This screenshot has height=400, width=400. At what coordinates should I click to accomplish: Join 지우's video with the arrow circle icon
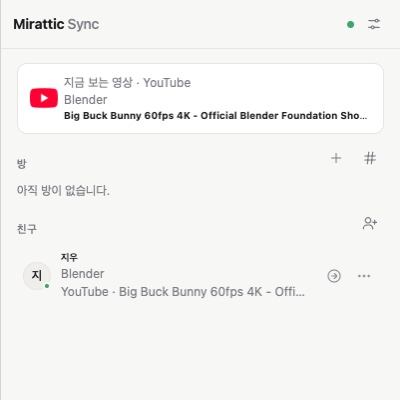coord(334,276)
